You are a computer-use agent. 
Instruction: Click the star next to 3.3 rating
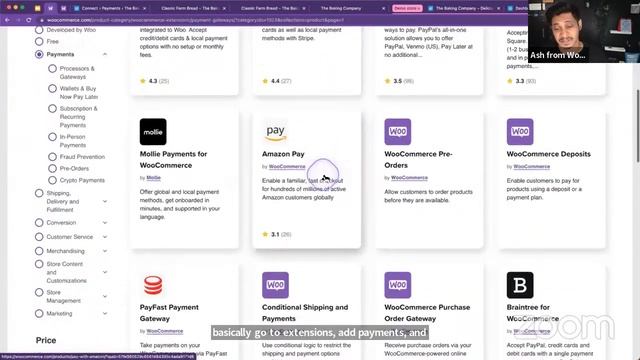click(x=510, y=81)
